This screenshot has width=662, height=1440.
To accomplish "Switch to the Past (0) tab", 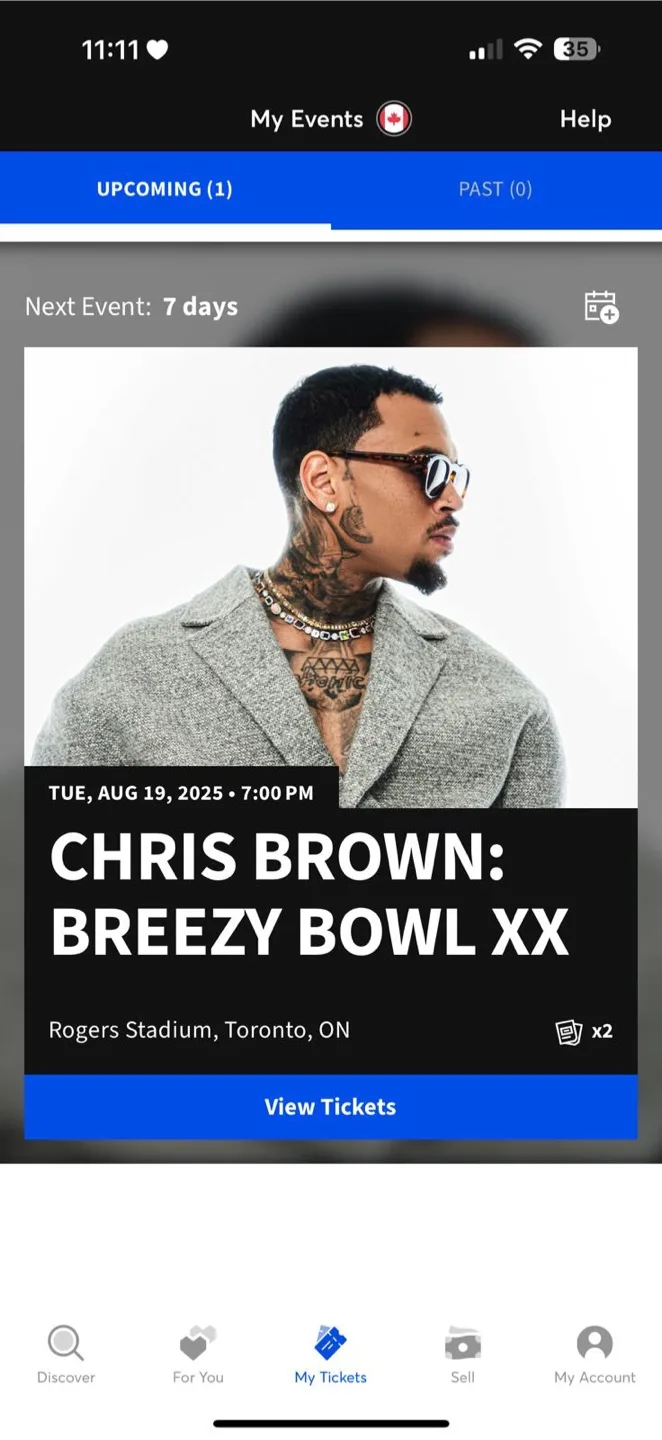I will coord(496,189).
